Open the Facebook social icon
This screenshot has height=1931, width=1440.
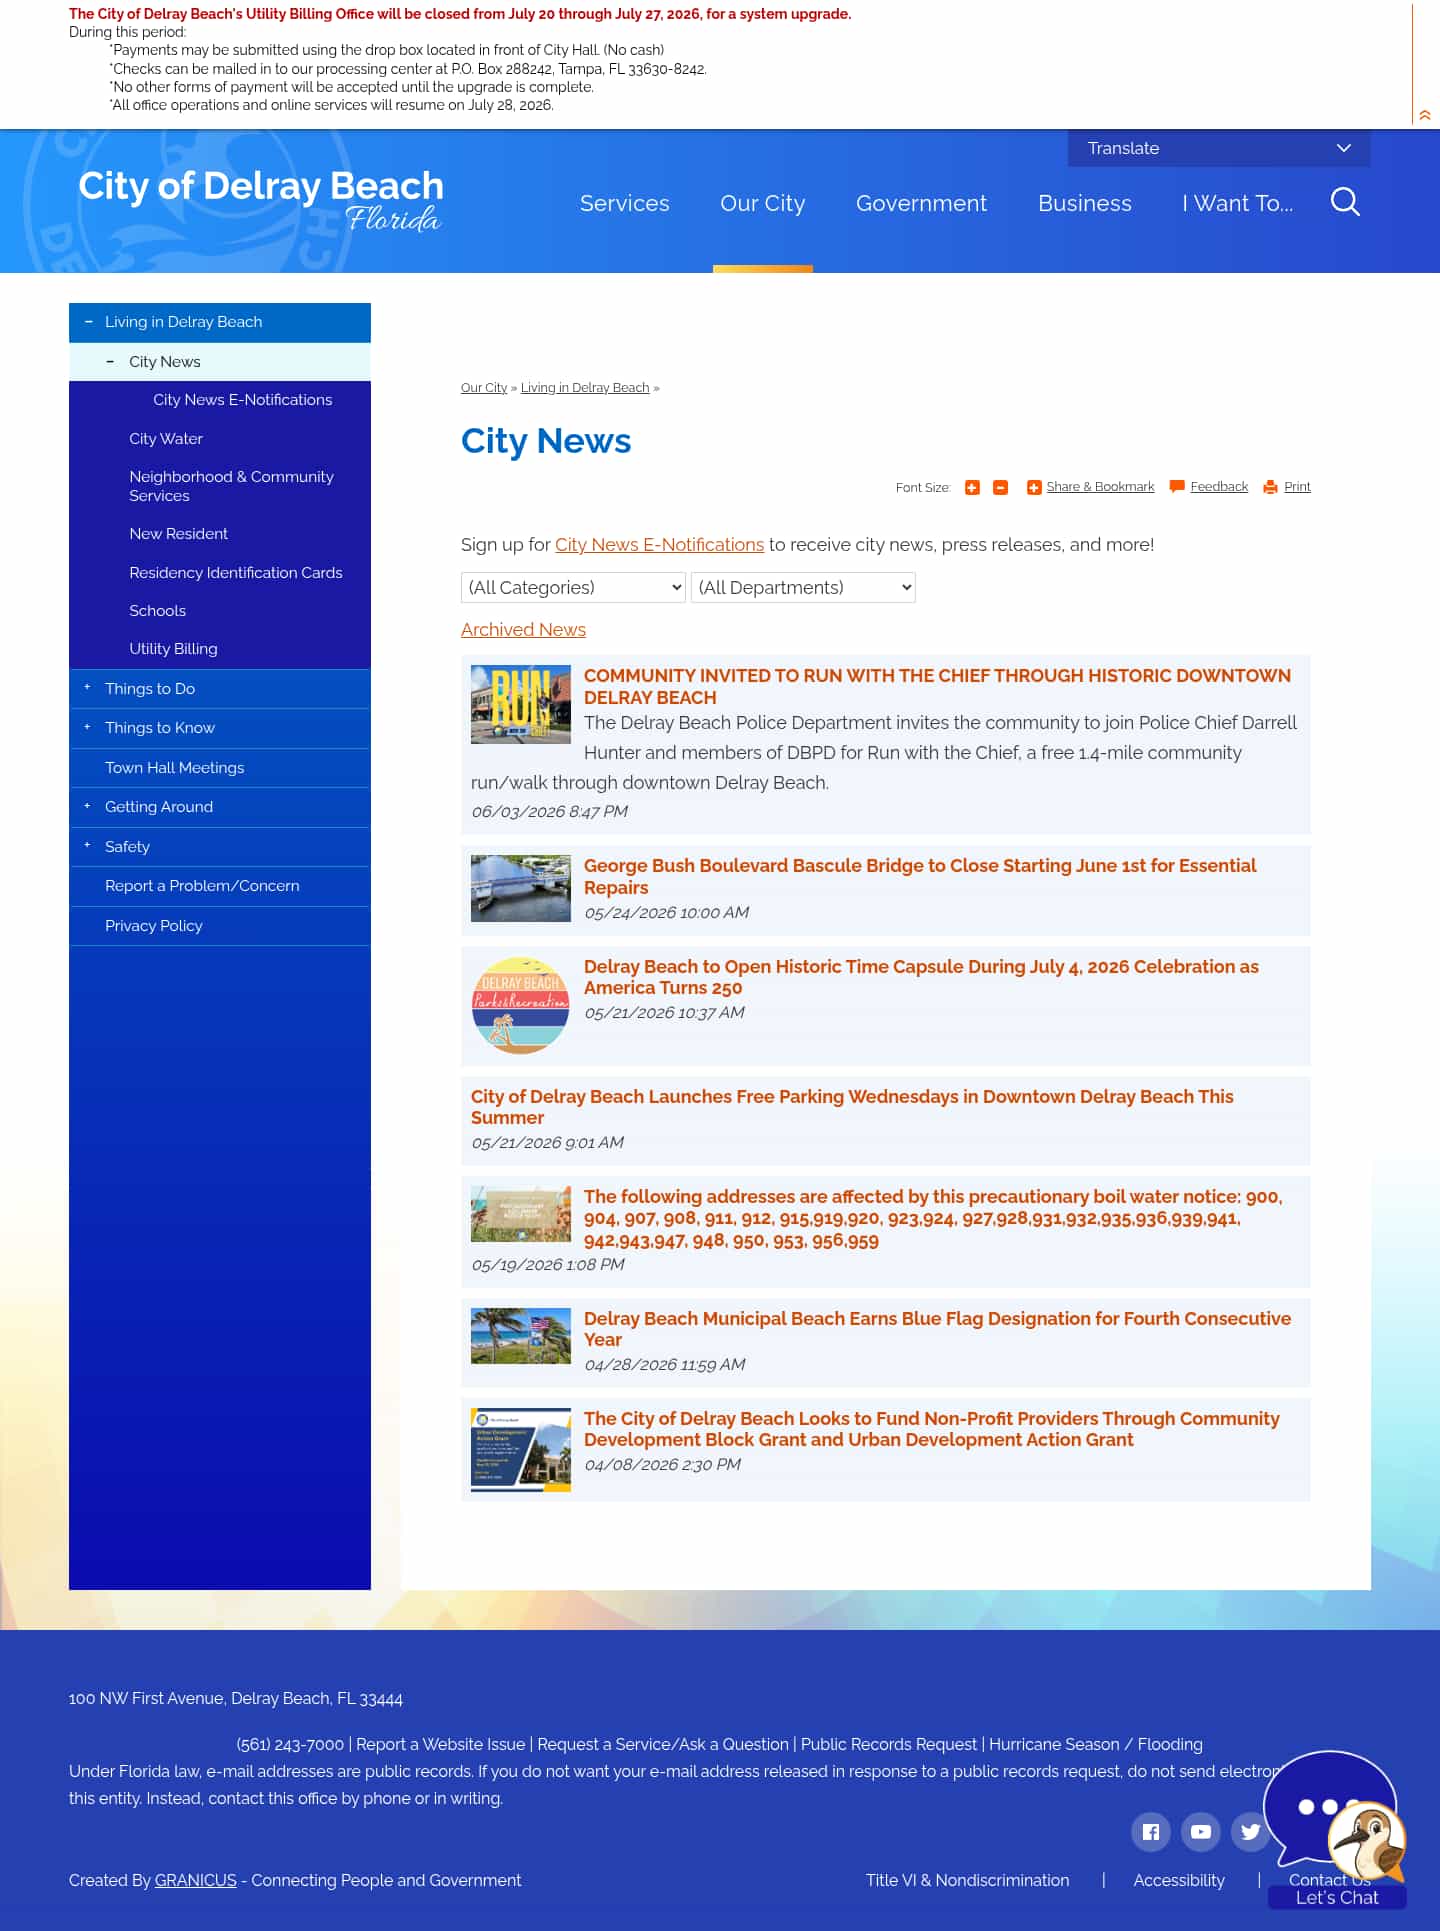click(1151, 1831)
